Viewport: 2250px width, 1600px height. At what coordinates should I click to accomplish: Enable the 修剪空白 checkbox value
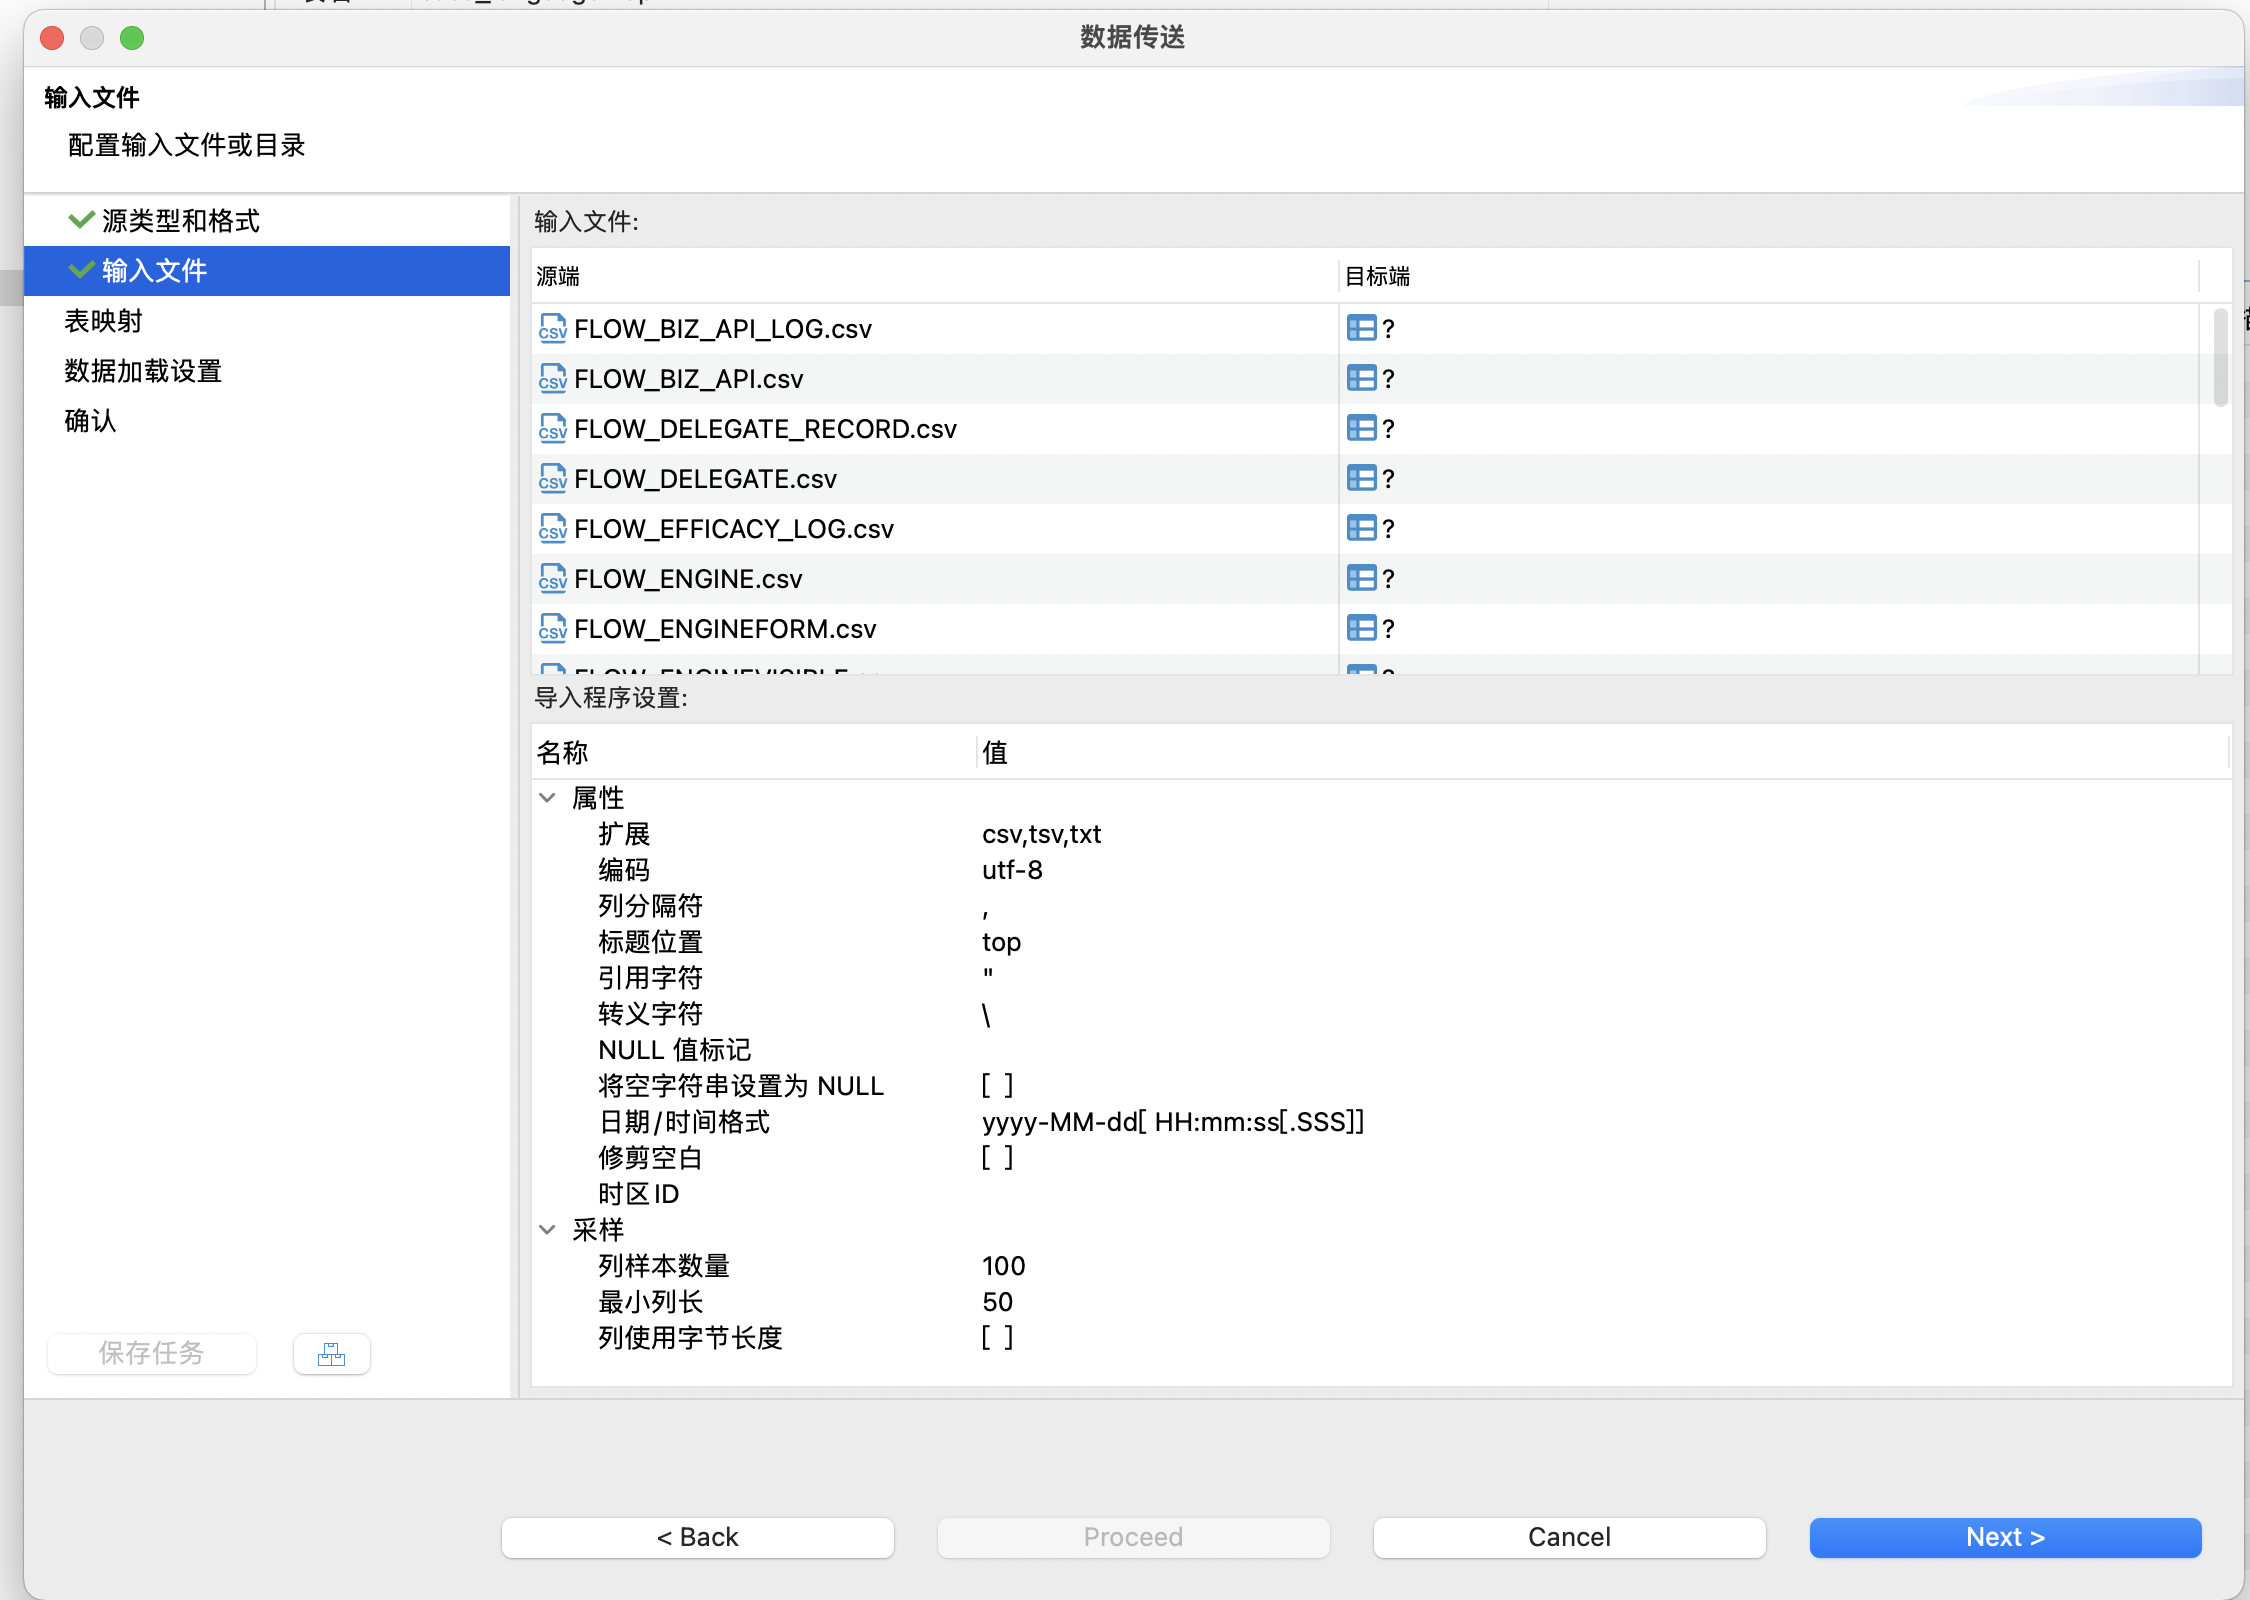[x=997, y=1157]
